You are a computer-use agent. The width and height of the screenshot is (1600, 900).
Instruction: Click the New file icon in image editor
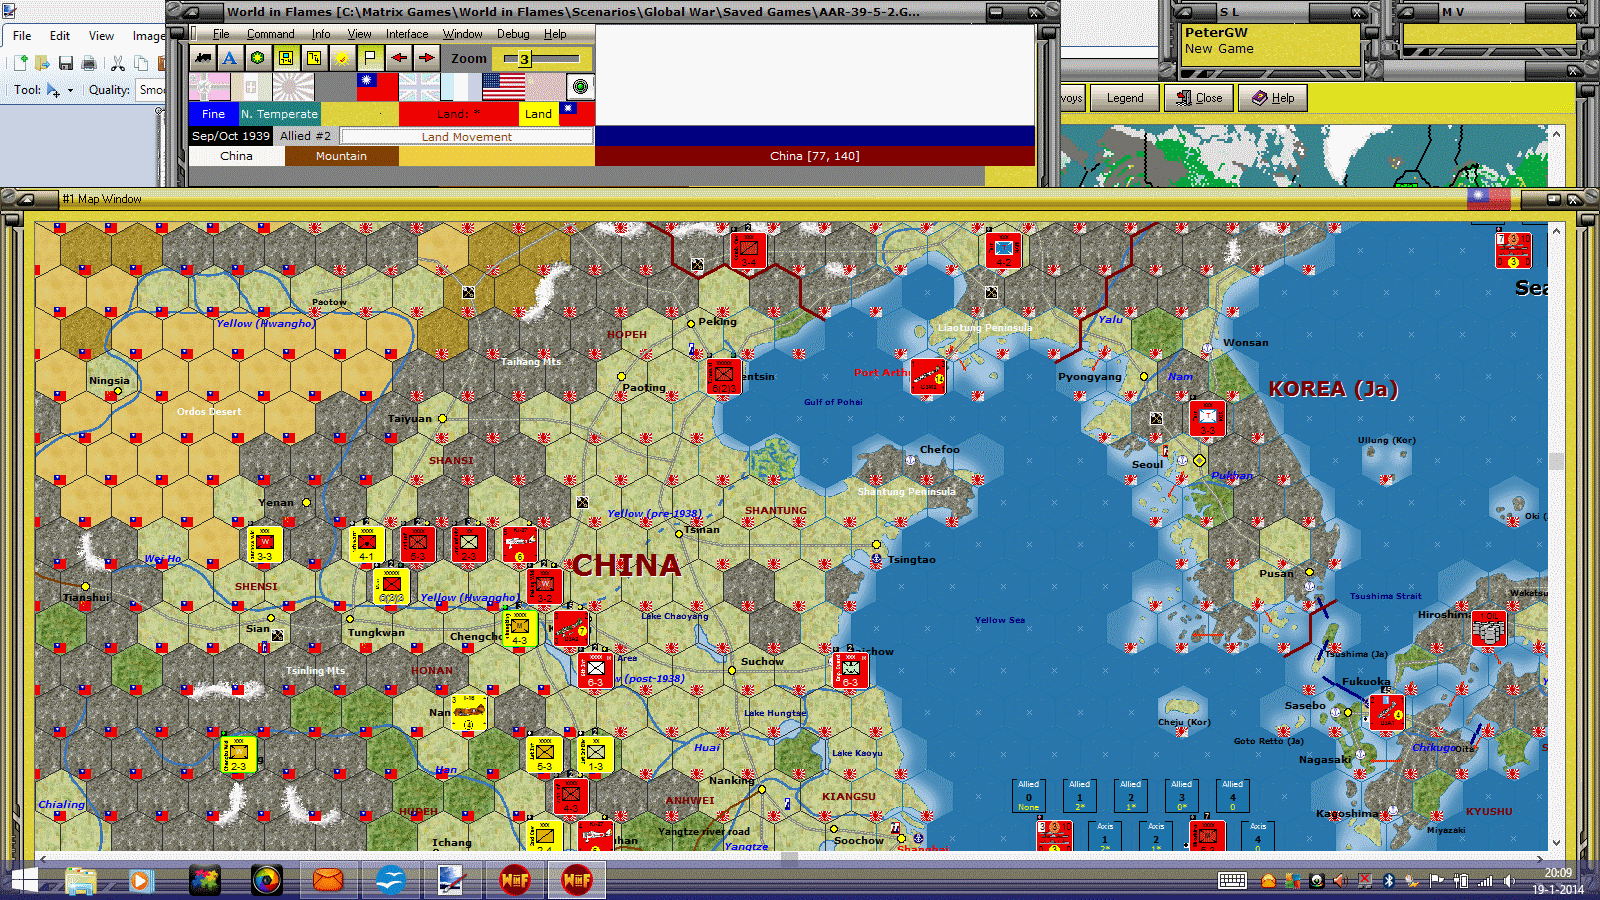[20, 63]
